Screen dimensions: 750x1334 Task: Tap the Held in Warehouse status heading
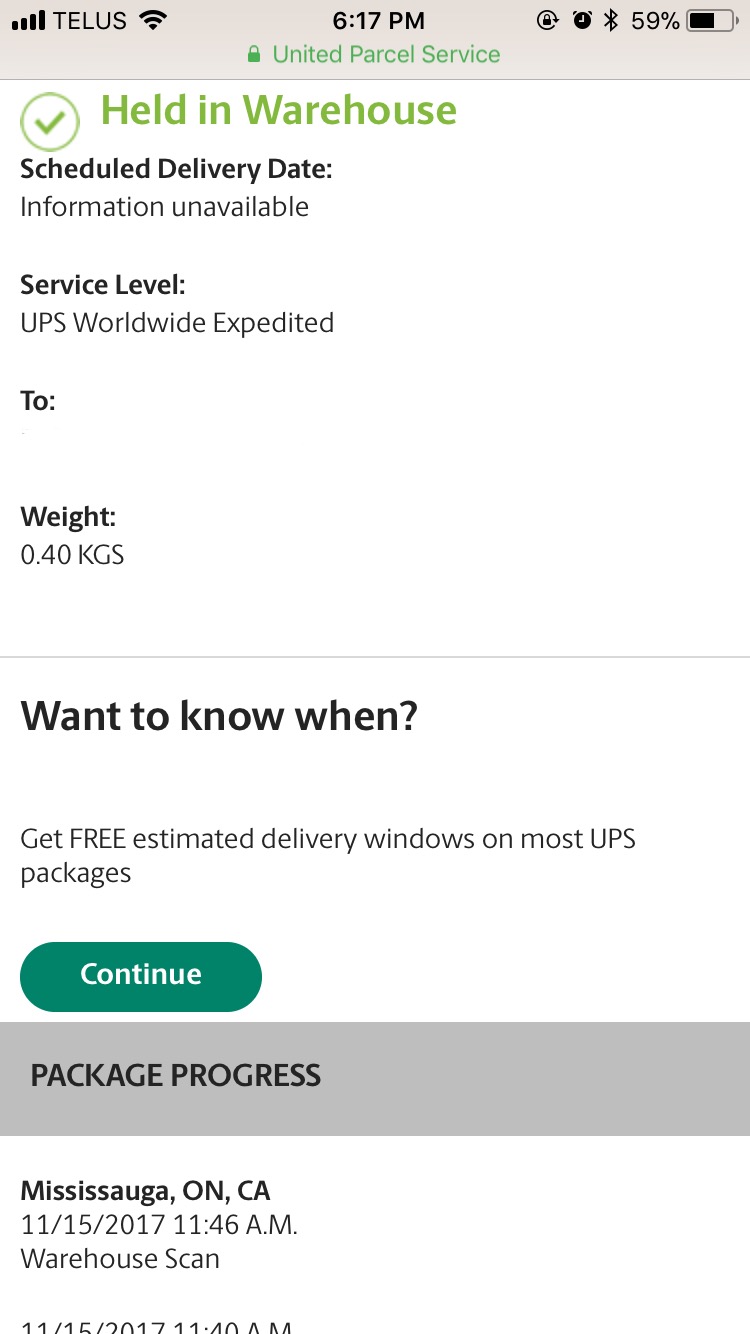[279, 110]
